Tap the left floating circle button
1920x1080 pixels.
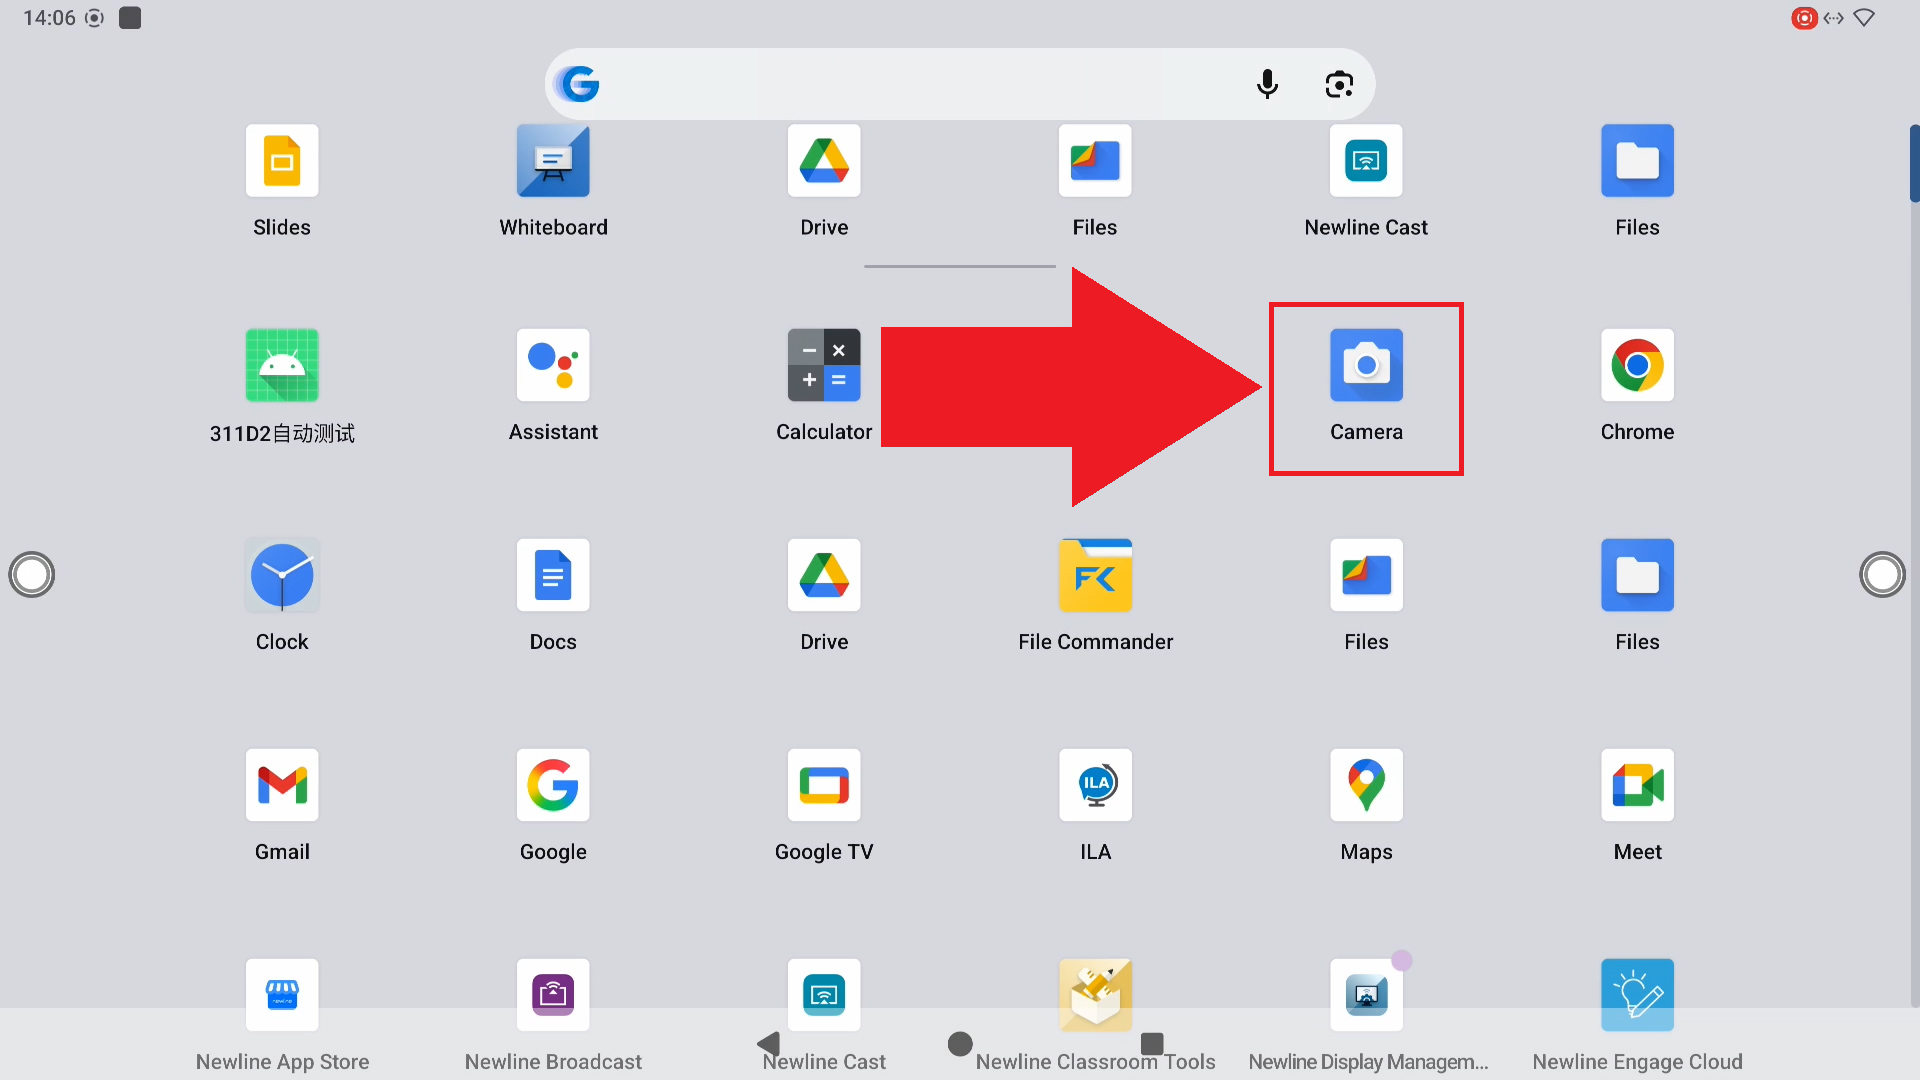click(32, 575)
